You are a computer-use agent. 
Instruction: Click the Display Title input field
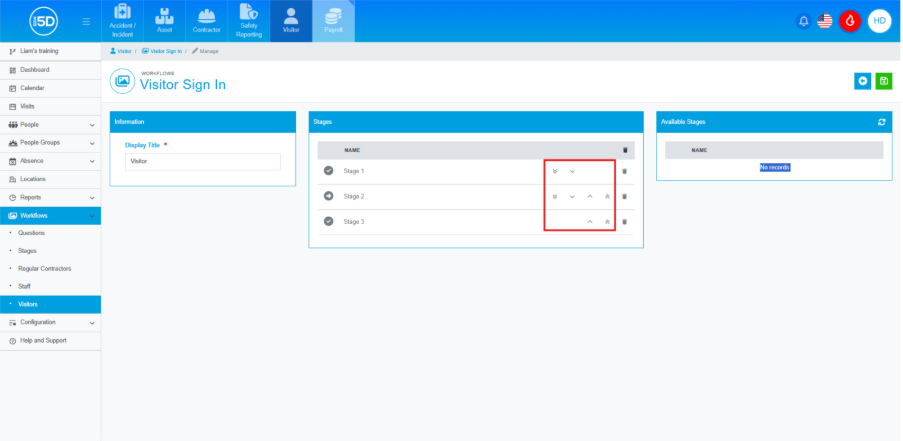pos(202,161)
